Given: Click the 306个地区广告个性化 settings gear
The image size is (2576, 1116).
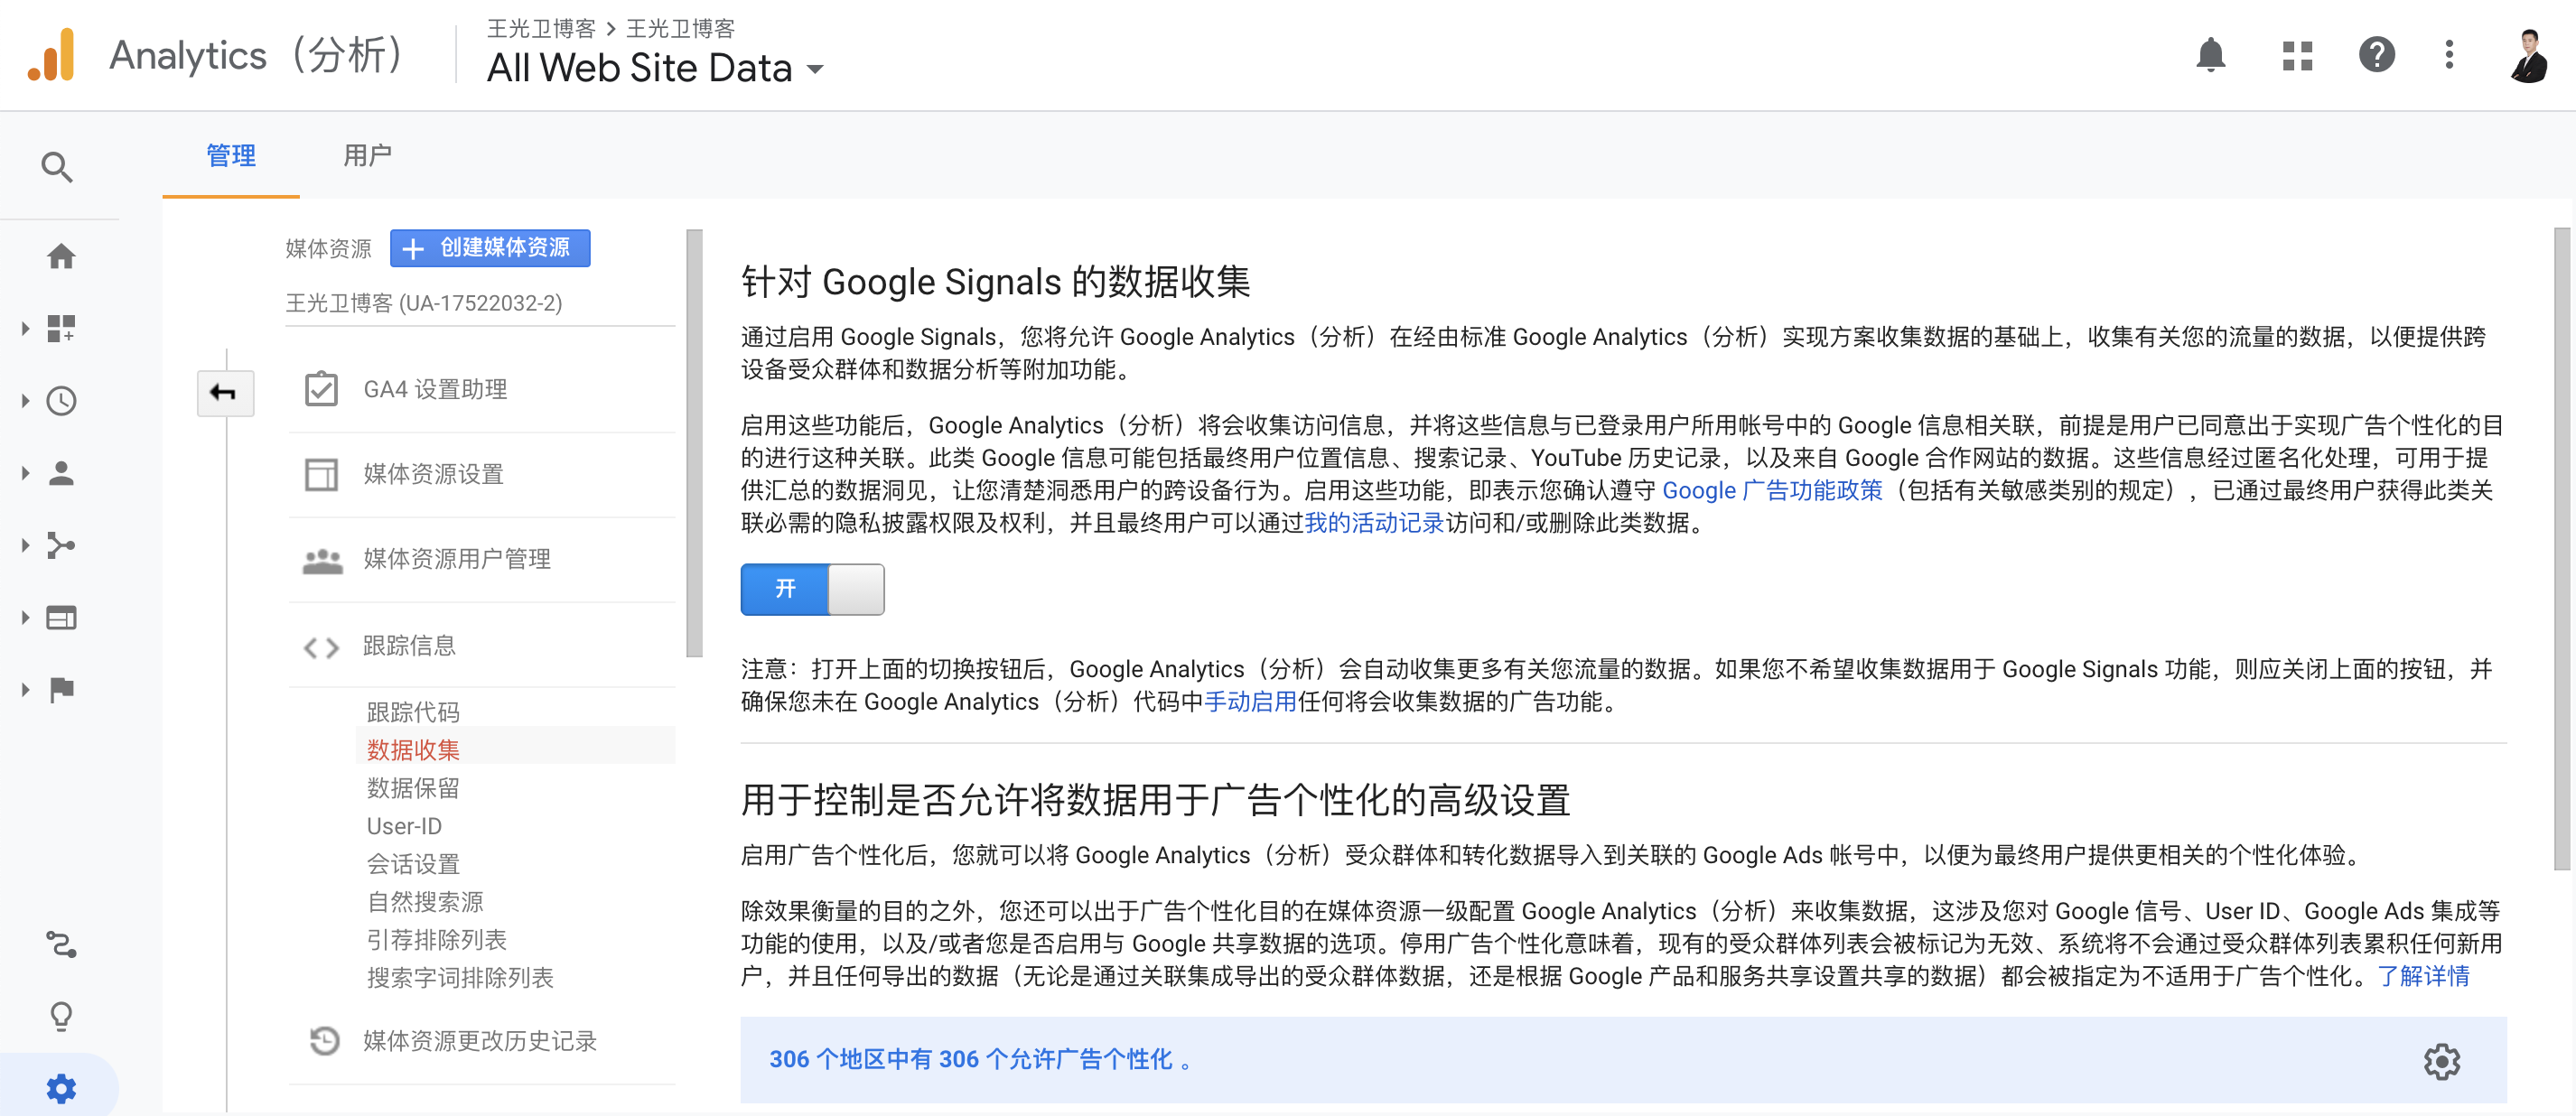Looking at the screenshot, I should (2441, 1057).
